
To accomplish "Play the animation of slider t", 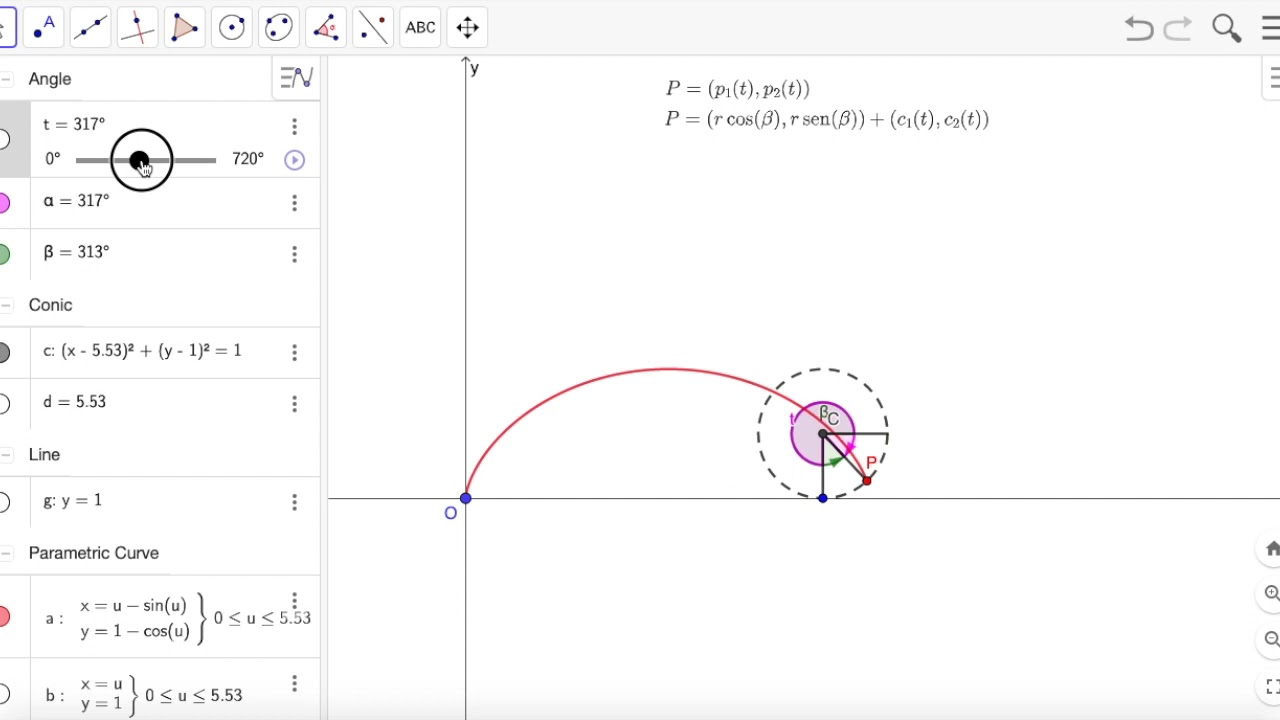I will click(294, 160).
